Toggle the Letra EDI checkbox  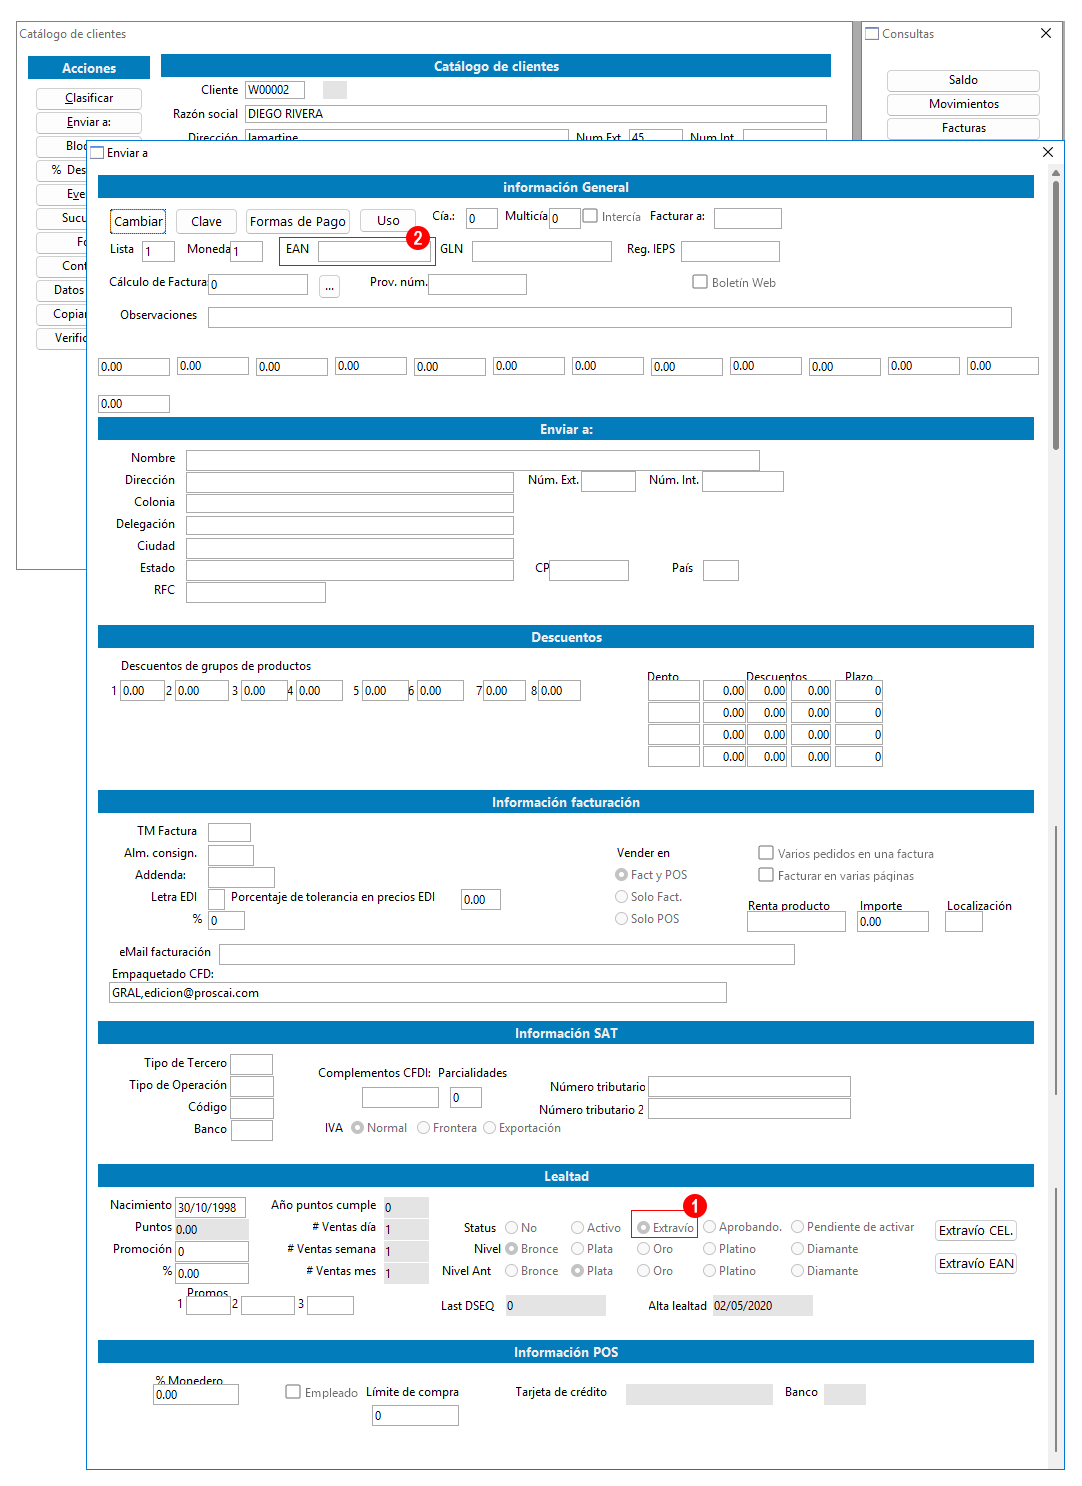tap(216, 899)
